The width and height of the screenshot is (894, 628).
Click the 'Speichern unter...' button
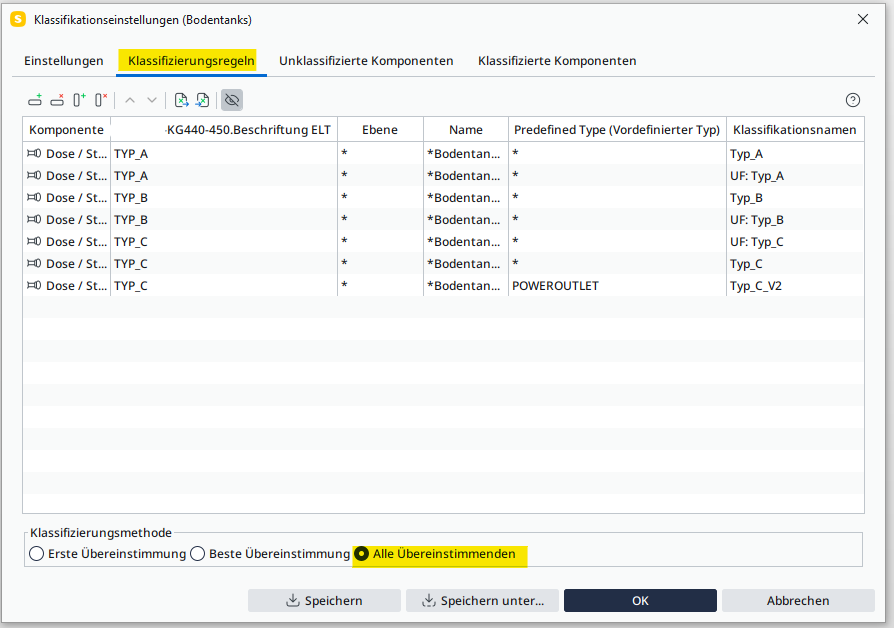pos(482,601)
